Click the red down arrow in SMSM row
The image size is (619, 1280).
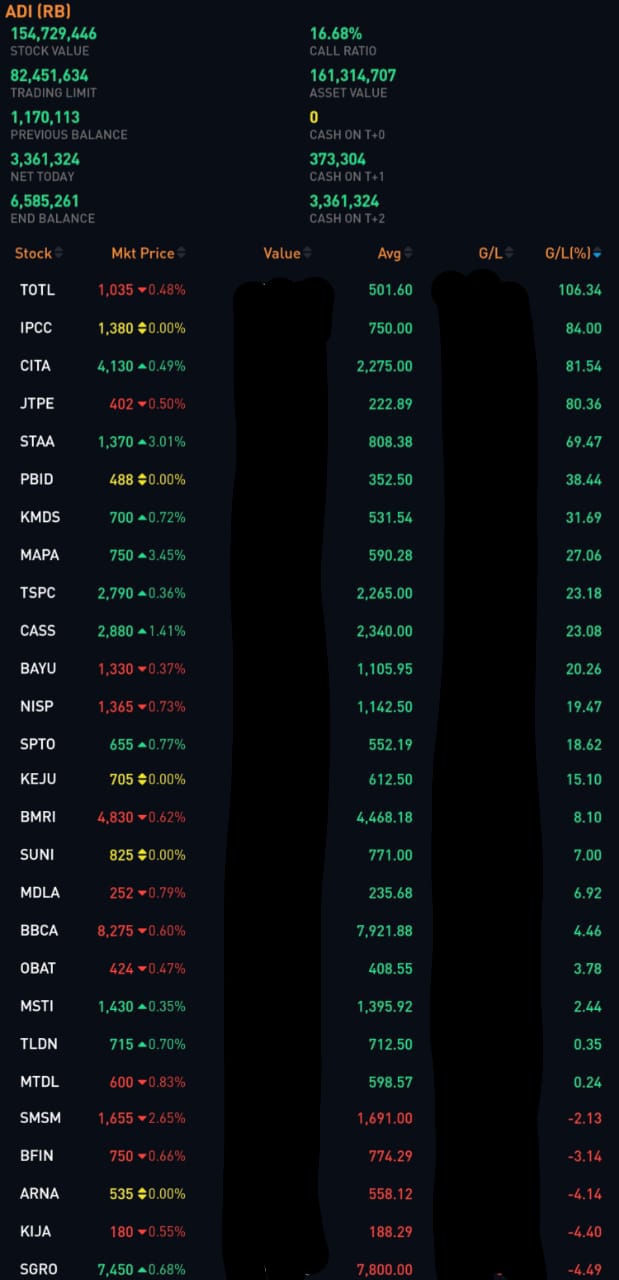click(x=142, y=1118)
